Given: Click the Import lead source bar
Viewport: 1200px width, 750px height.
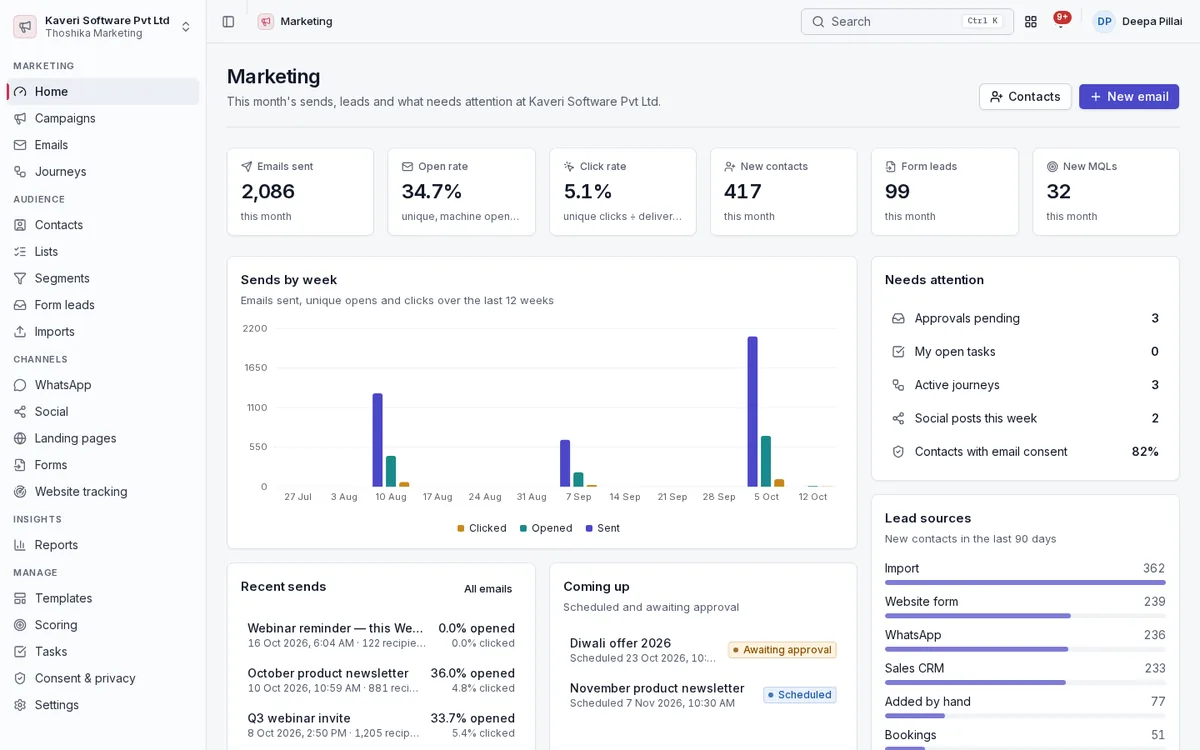Looking at the screenshot, I should [x=1025, y=582].
